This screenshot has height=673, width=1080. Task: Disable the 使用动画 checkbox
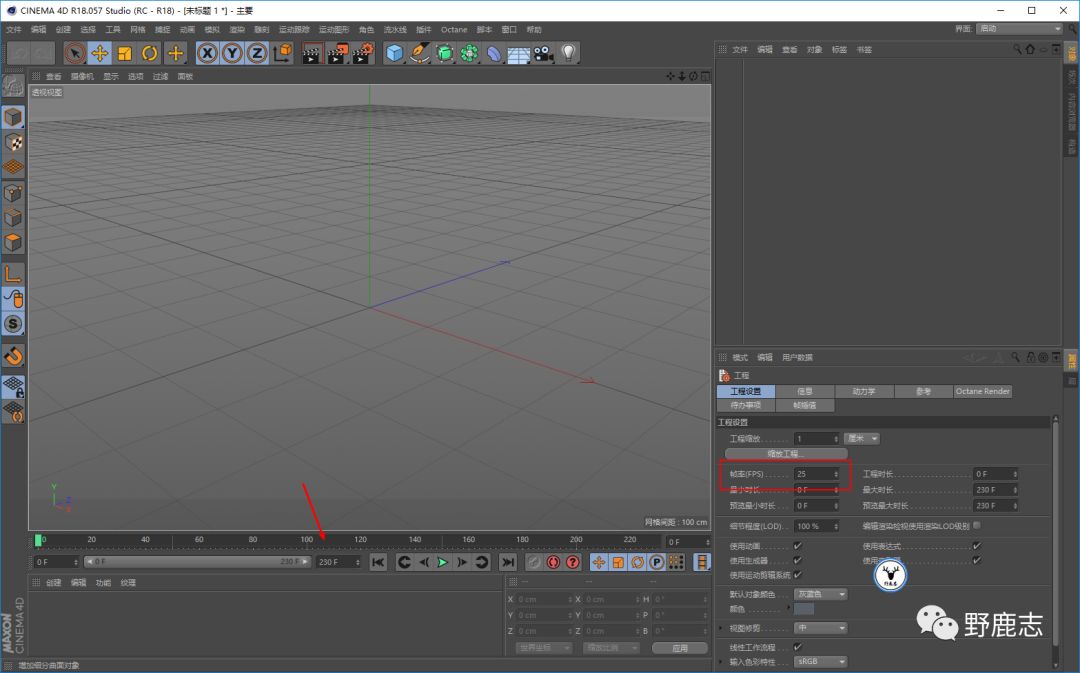click(797, 546)
